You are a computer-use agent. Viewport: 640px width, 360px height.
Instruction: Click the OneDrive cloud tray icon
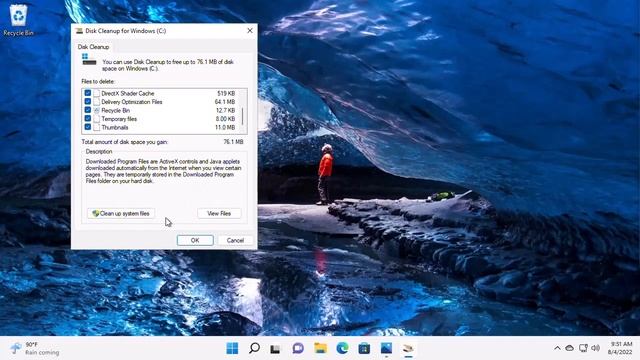coord(570,348)
